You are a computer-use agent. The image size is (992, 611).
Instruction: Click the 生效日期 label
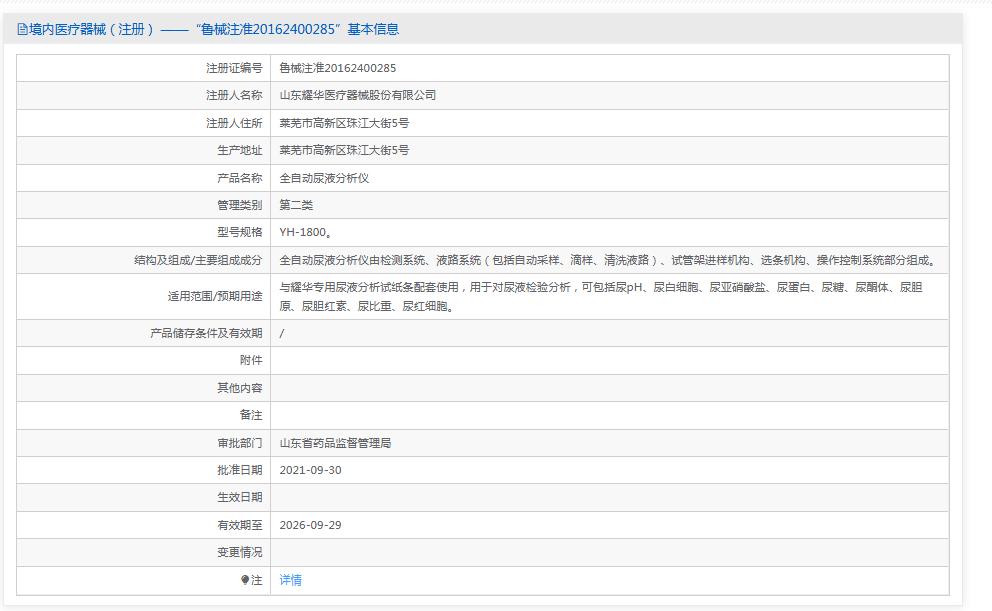coord(240,497)
